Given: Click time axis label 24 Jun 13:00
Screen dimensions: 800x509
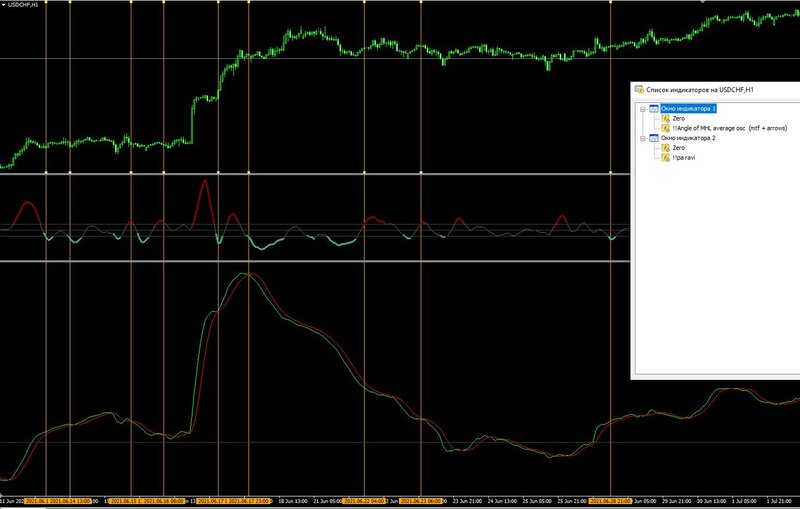Looking at the screenshot, I should click(502, 501).
